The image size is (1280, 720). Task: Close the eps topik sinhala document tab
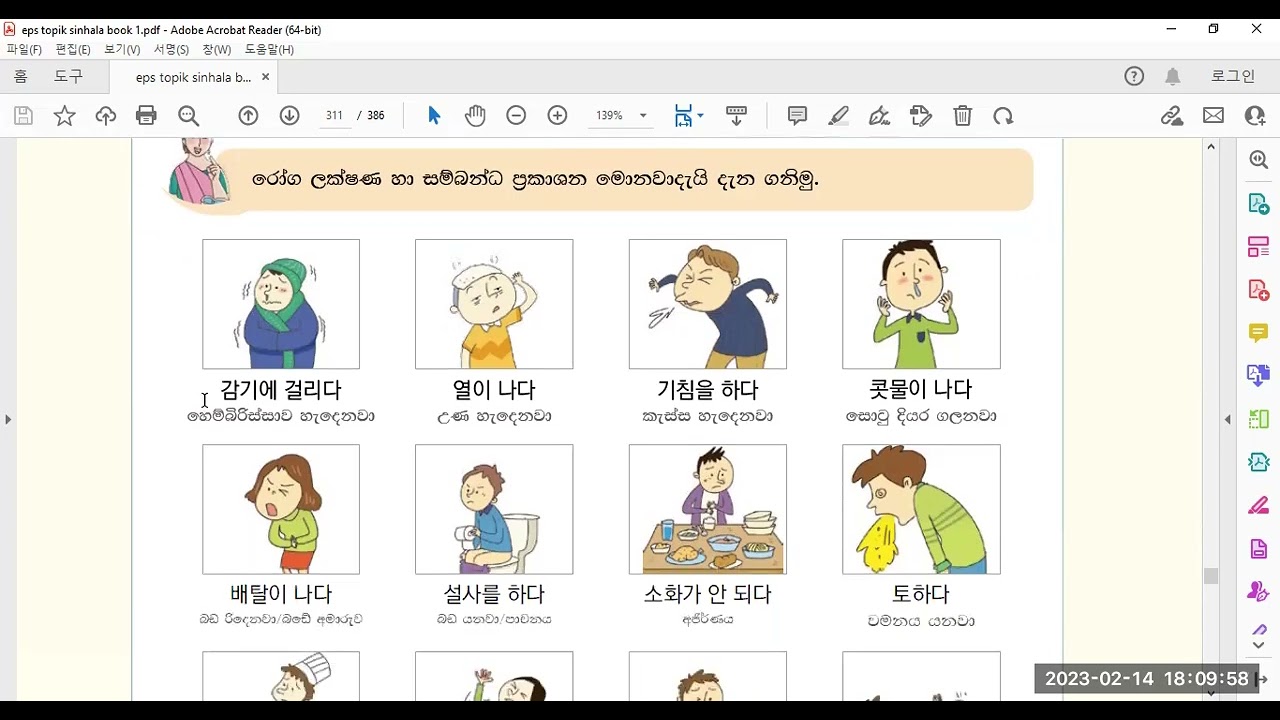(265, 77)
